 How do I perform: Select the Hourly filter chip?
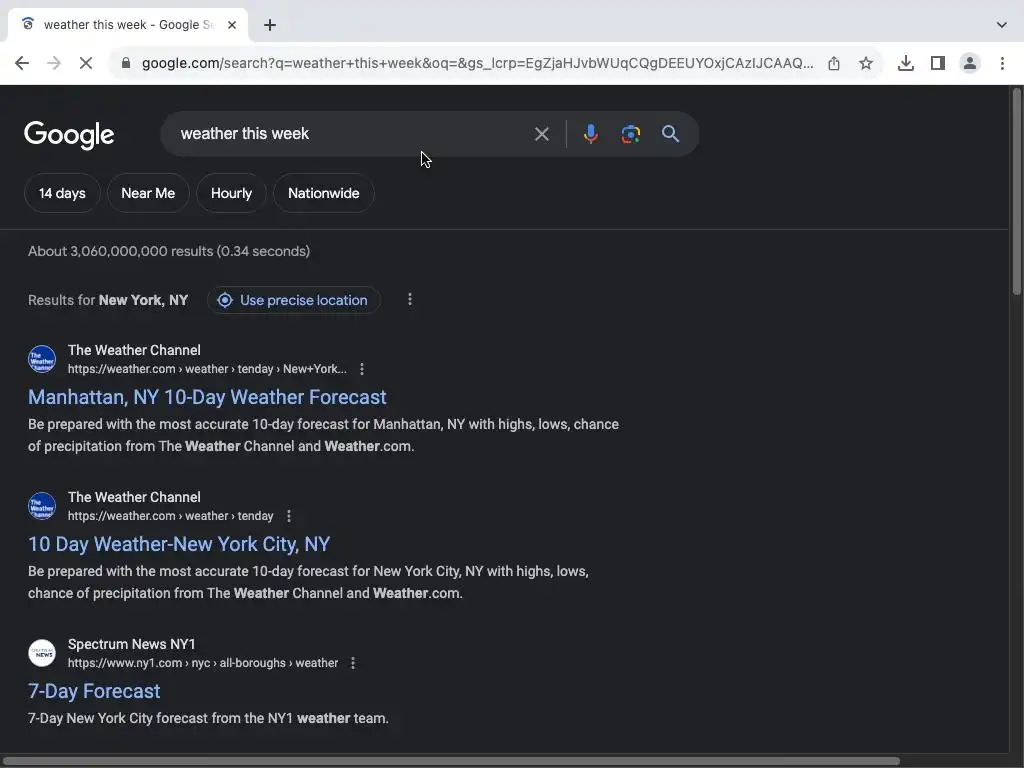coord(231,193)
